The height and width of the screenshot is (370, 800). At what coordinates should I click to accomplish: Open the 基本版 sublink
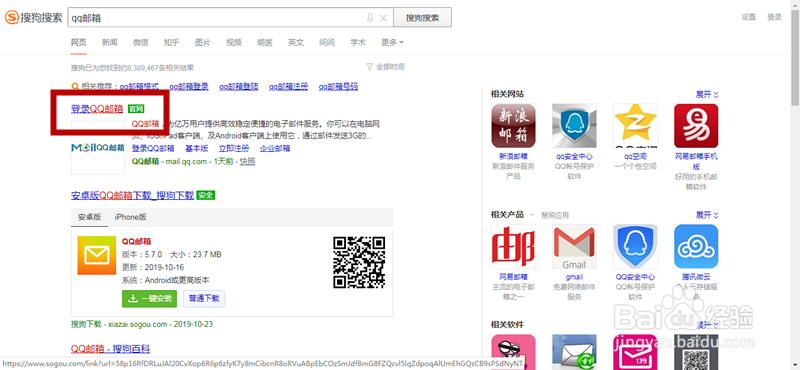(x=196, y=149)
